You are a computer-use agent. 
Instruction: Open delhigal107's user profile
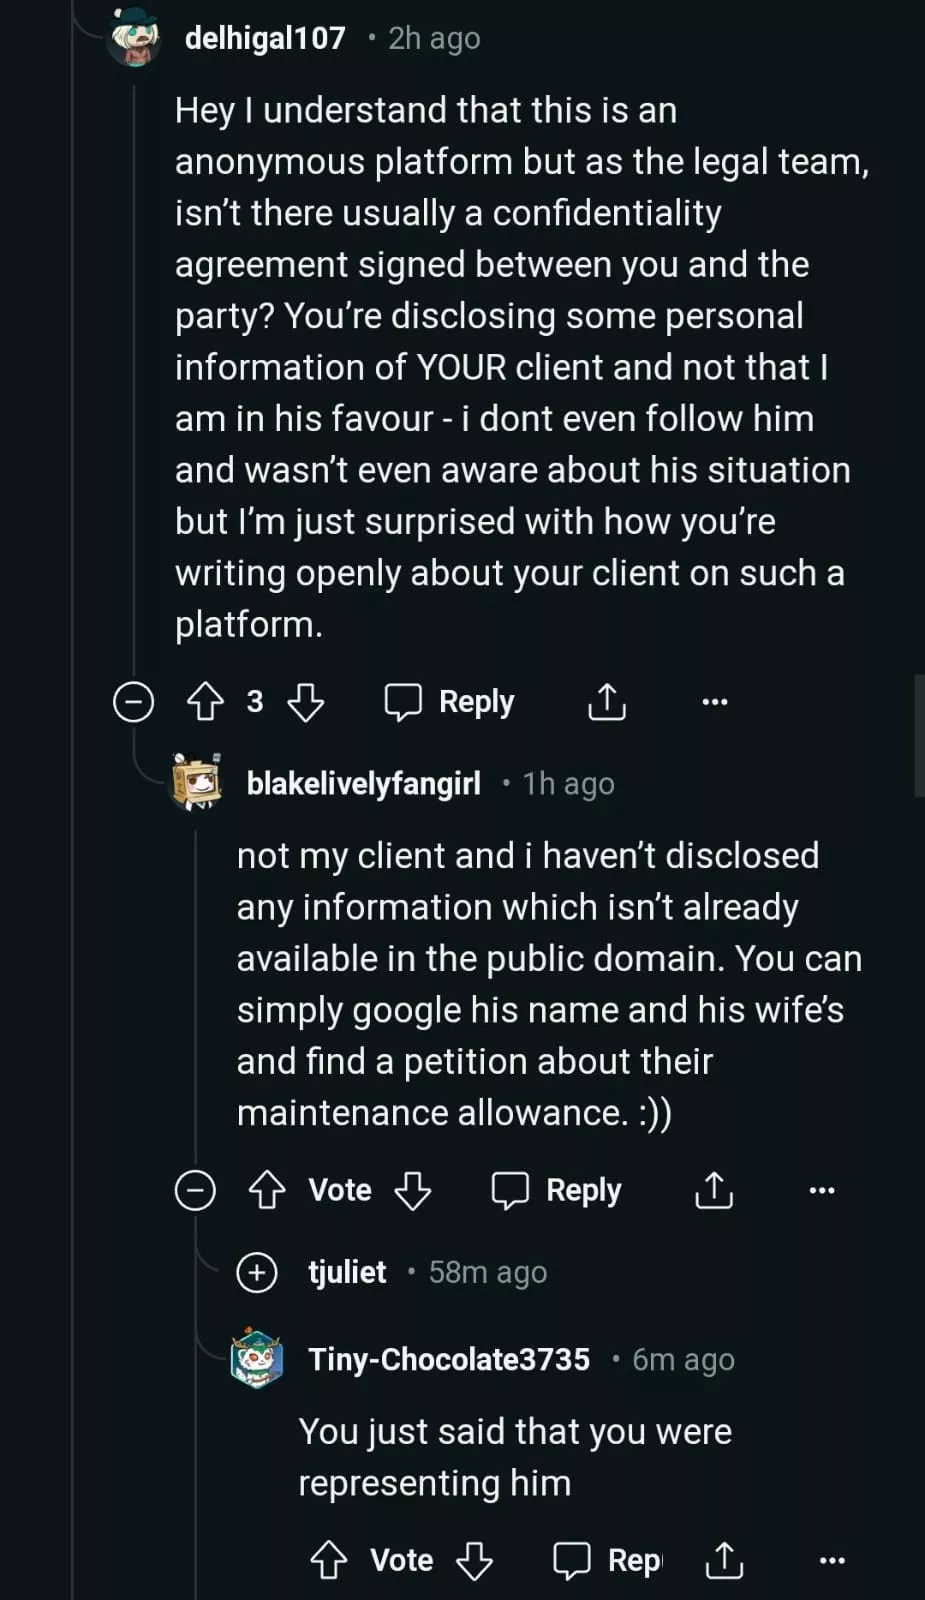point(265,38)
